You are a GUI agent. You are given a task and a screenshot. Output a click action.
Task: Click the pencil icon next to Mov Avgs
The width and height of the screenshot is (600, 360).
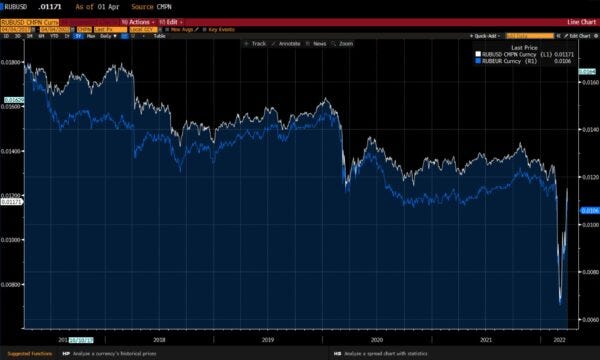point(196,29)
